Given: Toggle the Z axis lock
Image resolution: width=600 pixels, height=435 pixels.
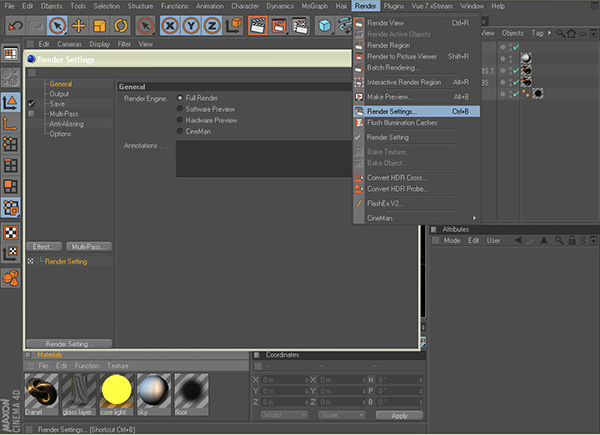Looking at the screenshot, I should pyautogui.click(x=212, y=26).
